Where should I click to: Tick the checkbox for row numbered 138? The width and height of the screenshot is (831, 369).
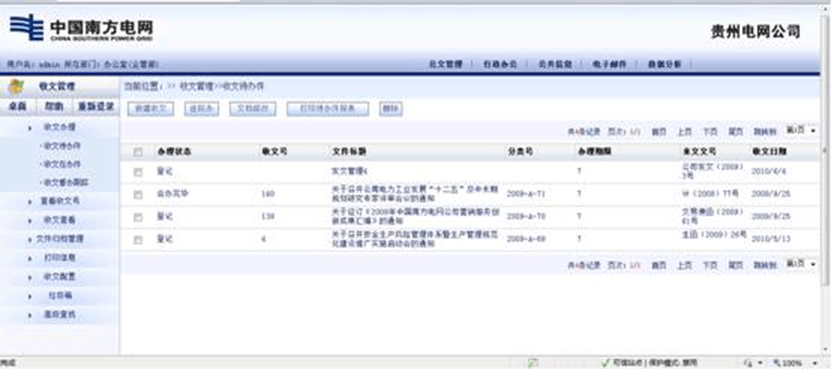(138, 217)
